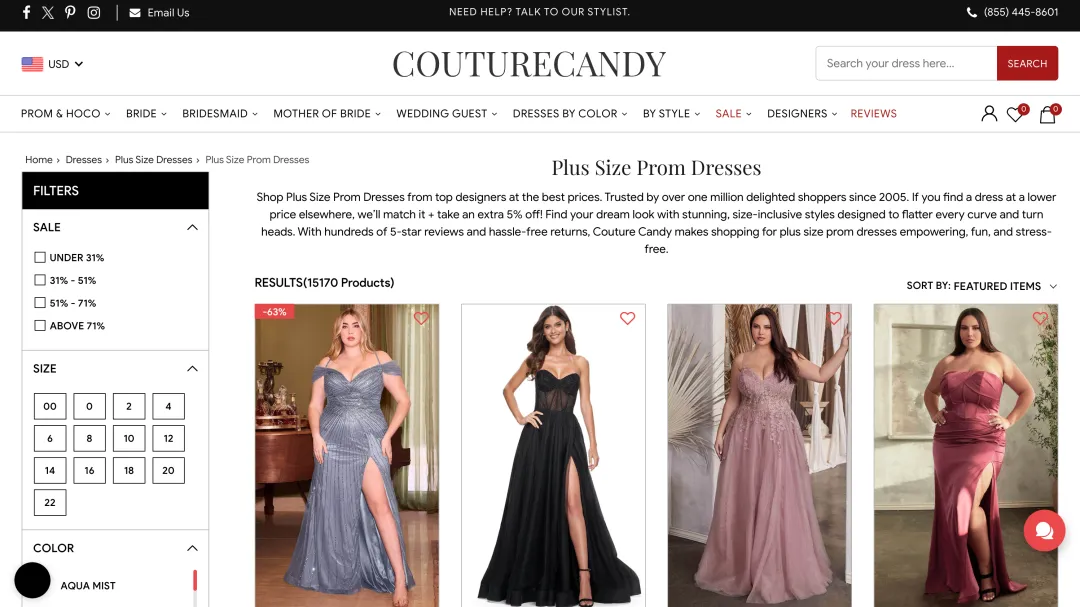Open the user account icon
This screenshot has width=1080, height=607.
pos(989,114)
